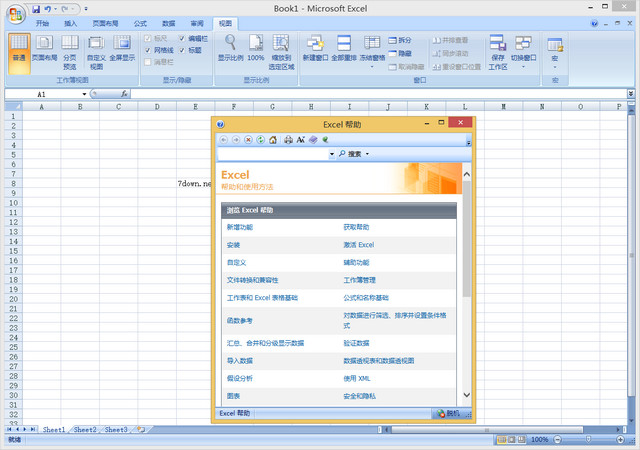Click the 全部重排 icon
The width and height of the screenshot is (640, 450).
pyautogui.click(x=344, y=44)
